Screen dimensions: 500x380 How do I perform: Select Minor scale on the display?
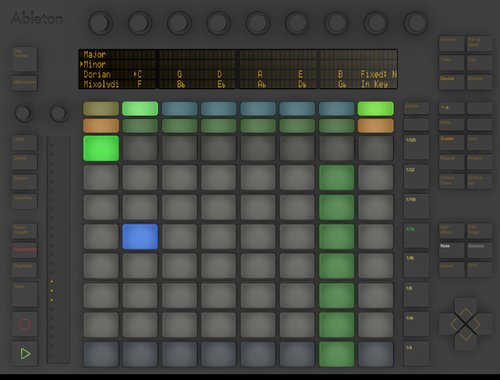tap(95, 64)
